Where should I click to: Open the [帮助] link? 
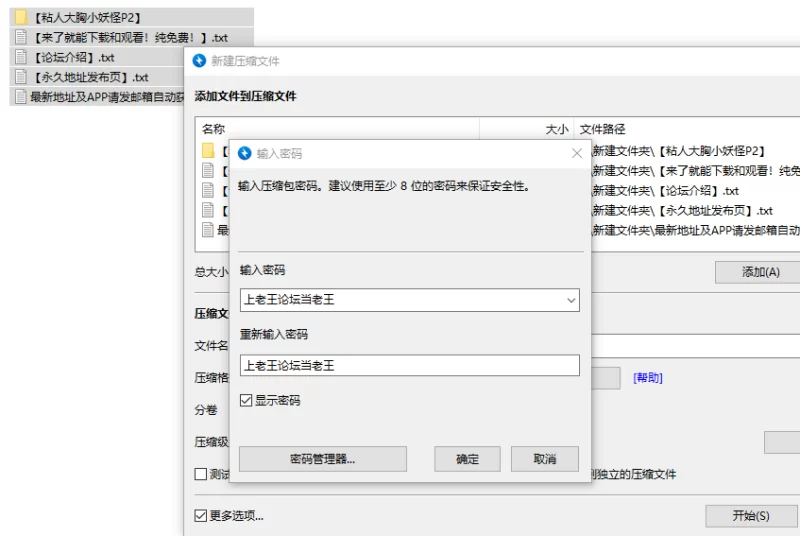tap(647, 378)
